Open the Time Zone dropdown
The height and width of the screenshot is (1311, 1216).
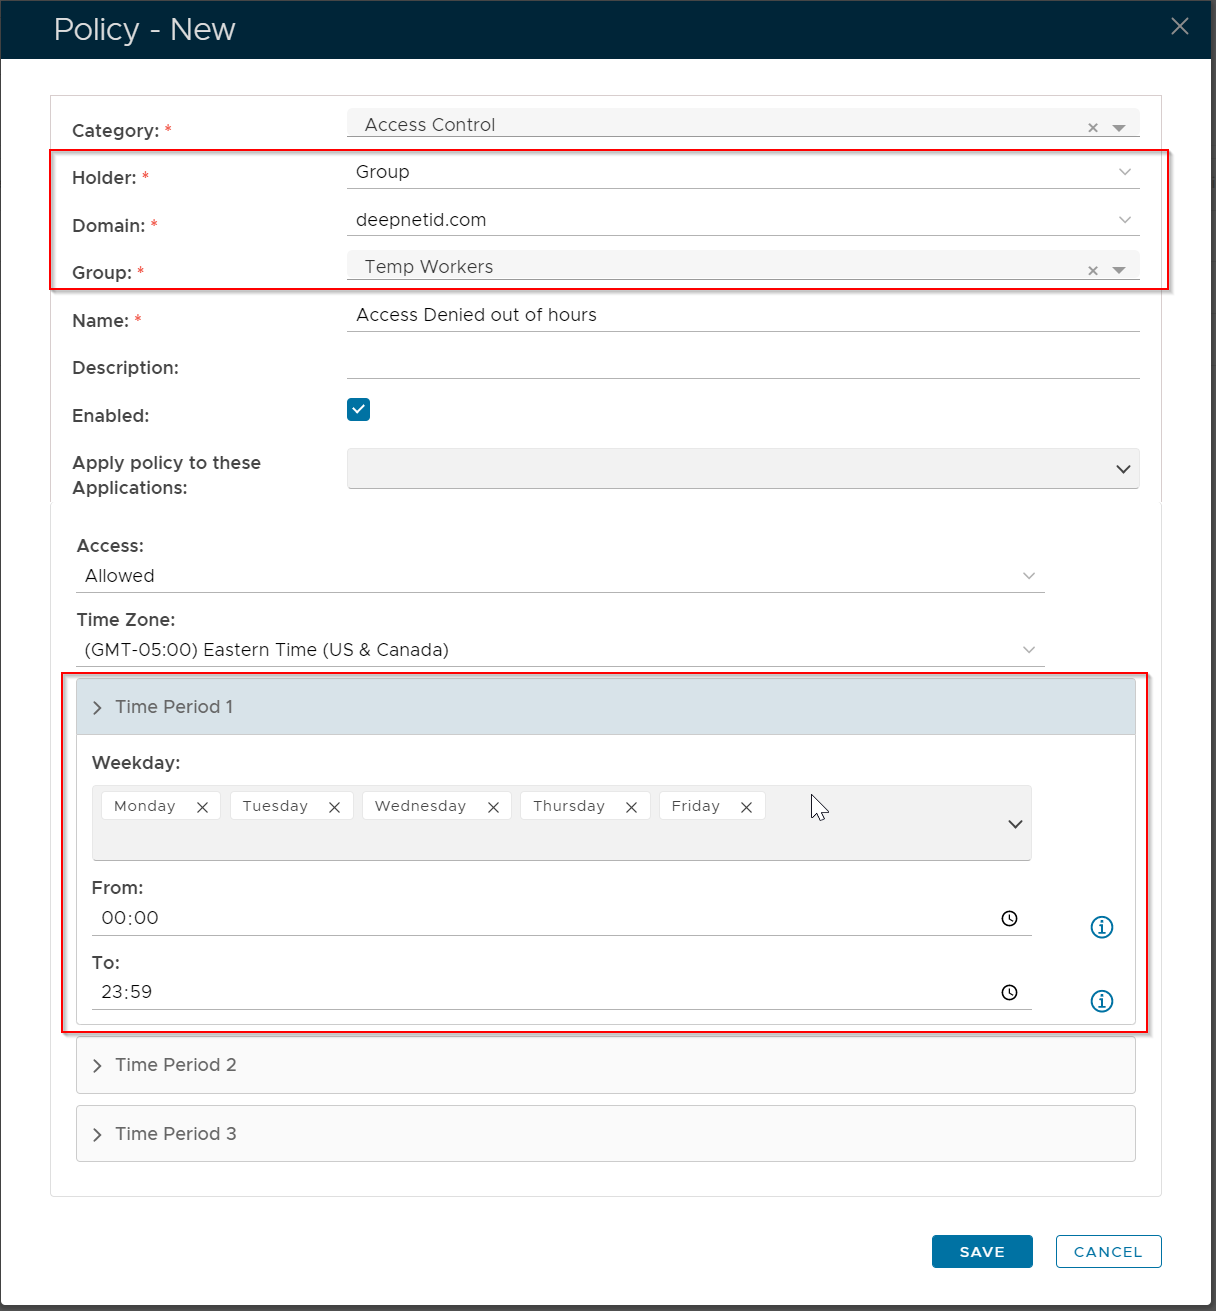coord(560,650)
